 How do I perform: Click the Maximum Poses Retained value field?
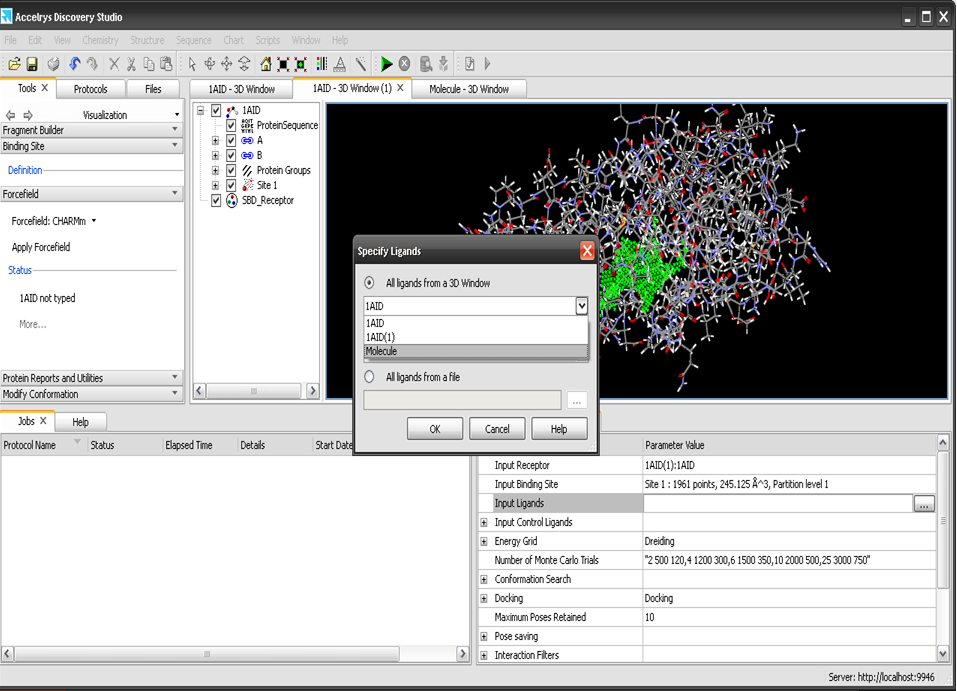point(789,617)
